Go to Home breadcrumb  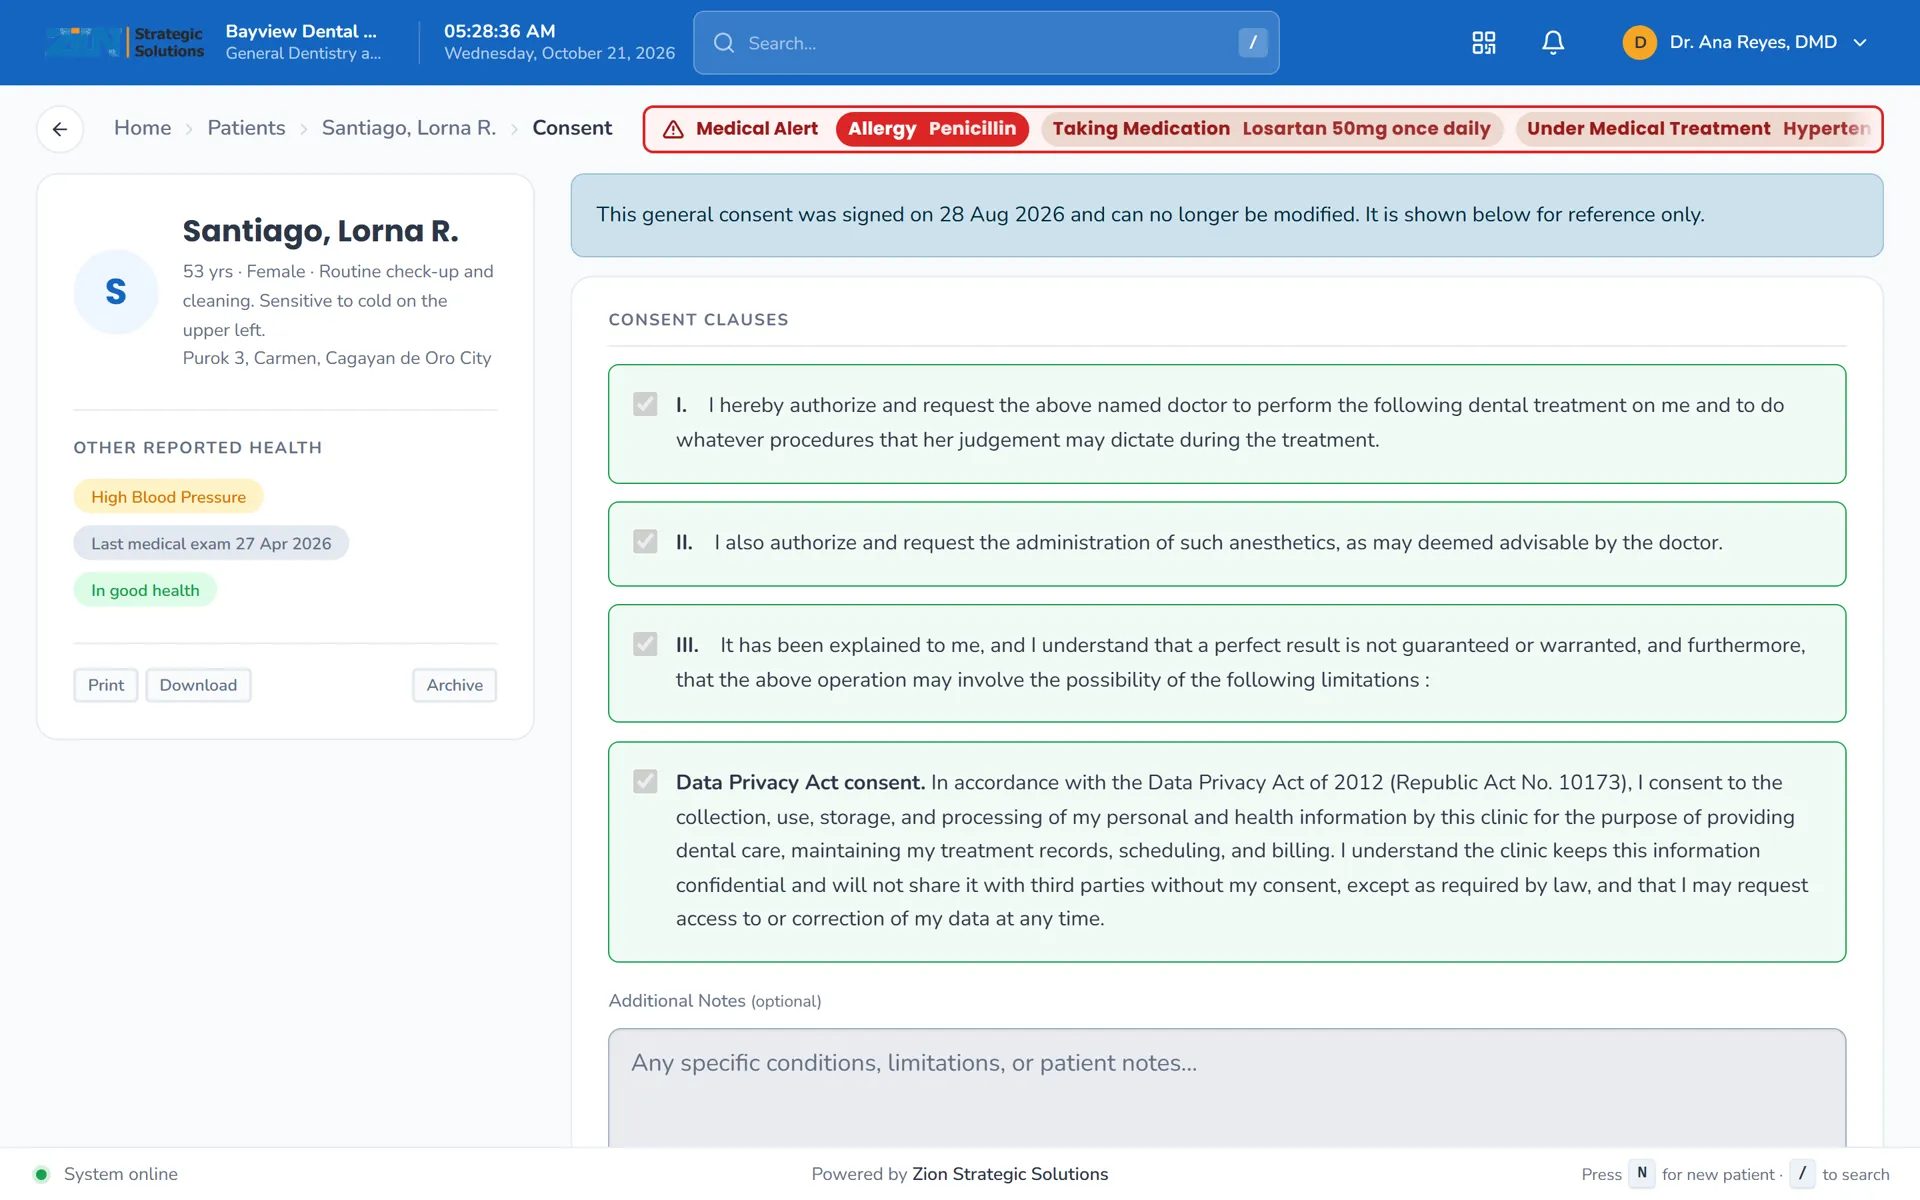point(142,128)
